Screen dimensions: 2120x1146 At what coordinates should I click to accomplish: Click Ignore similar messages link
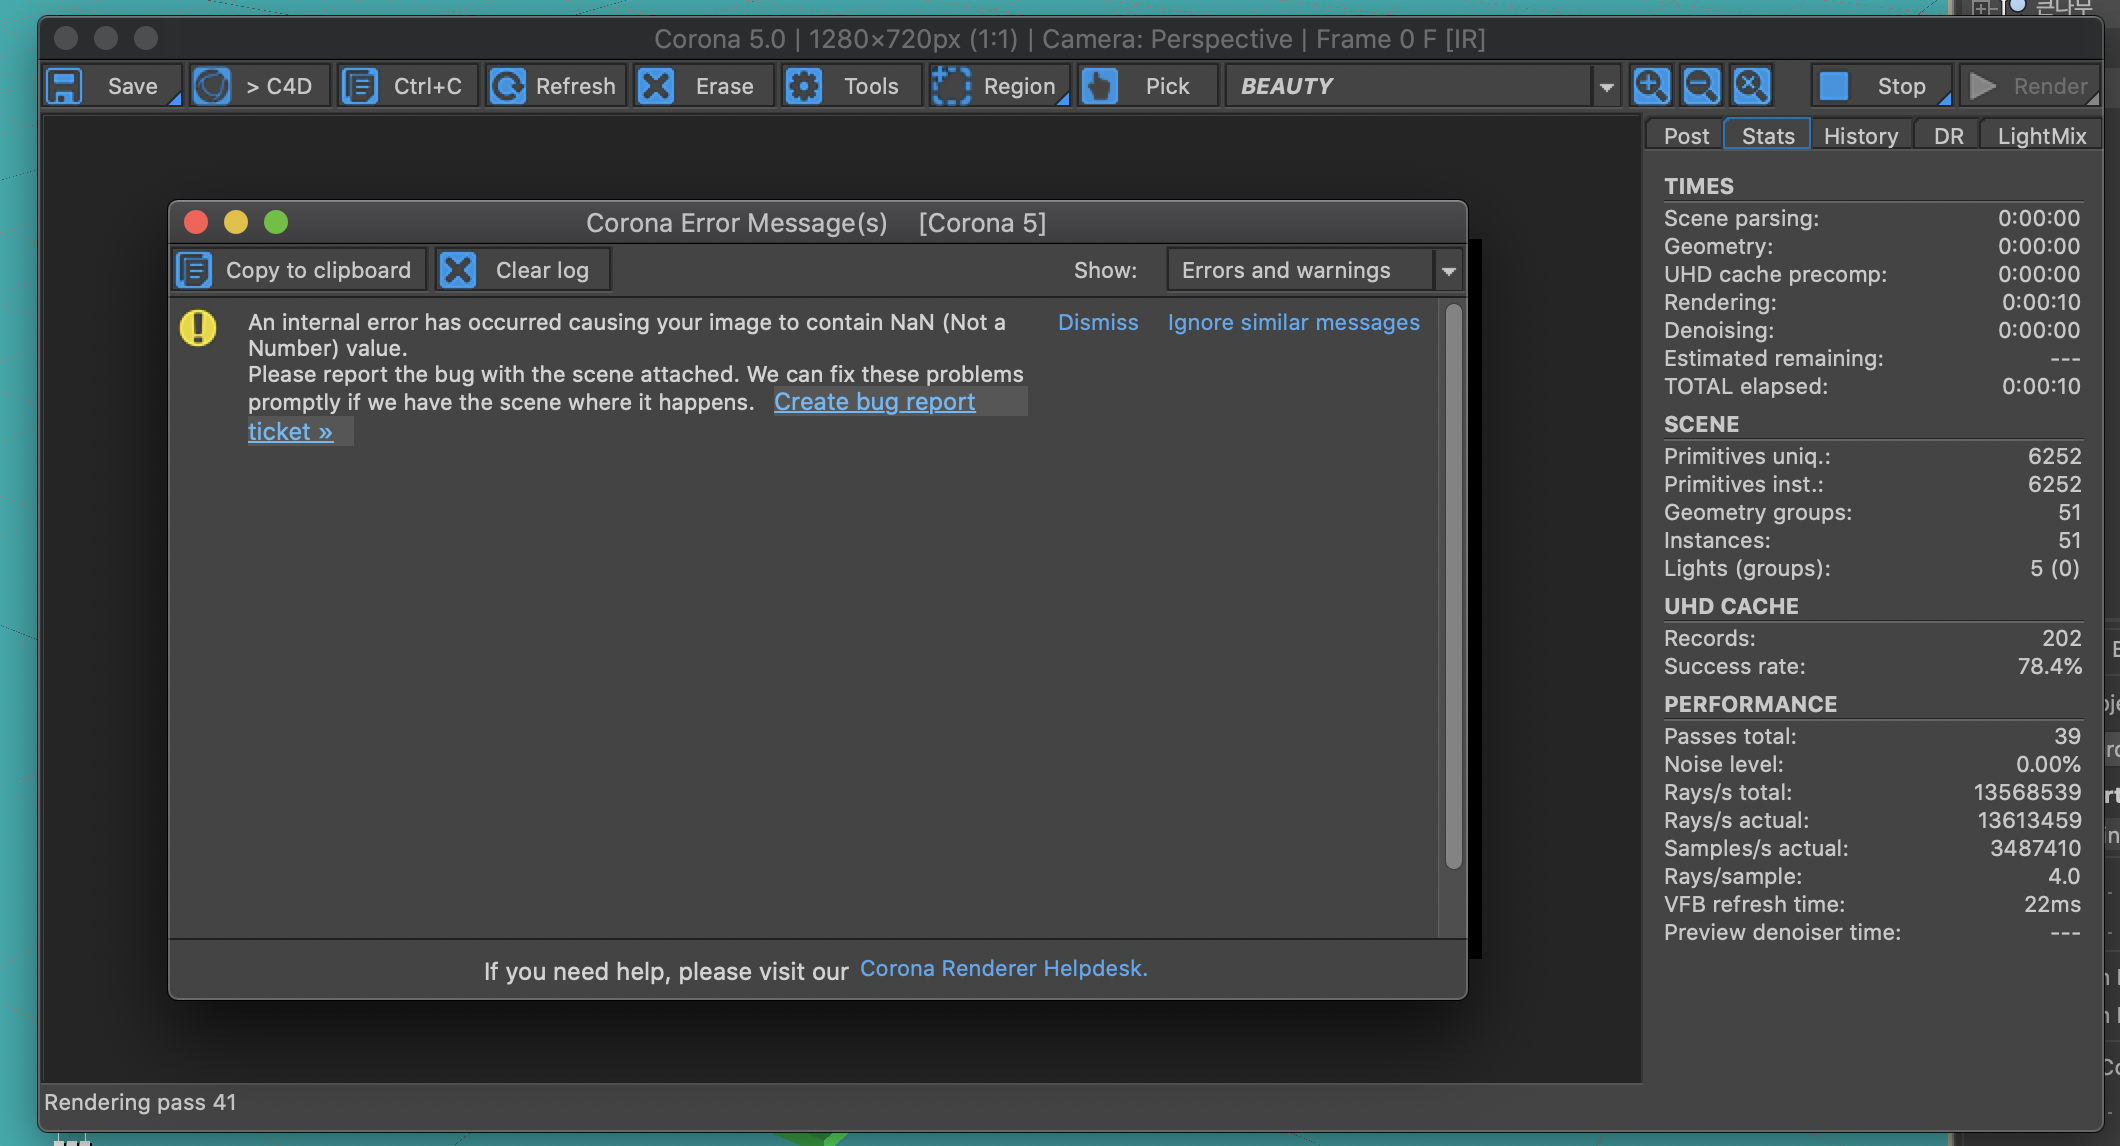coord(1294,322)
